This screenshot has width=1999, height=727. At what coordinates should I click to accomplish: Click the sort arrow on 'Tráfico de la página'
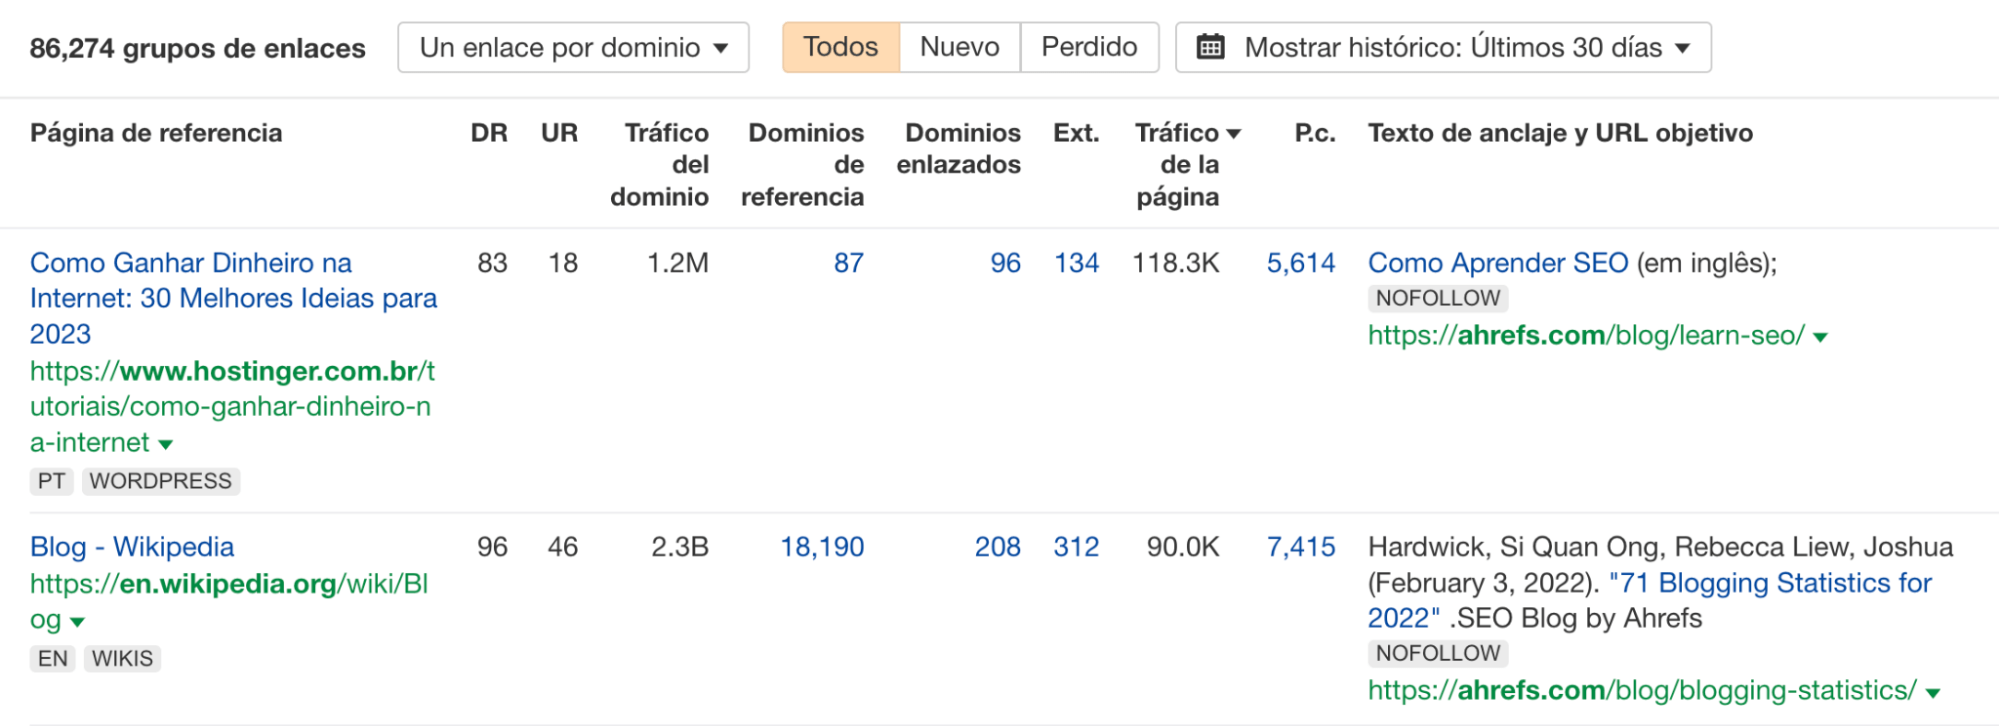[1233, 132]
